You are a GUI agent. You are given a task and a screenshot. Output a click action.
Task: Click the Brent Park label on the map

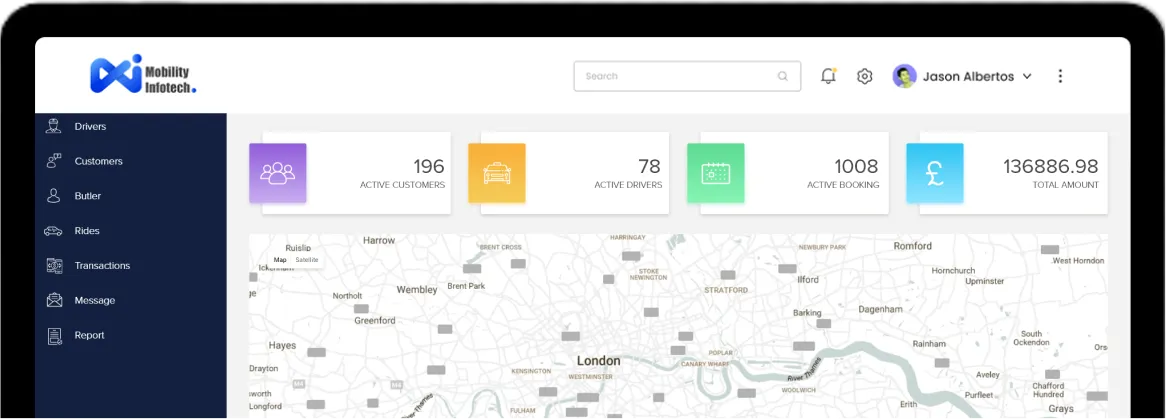coord(466,286)
